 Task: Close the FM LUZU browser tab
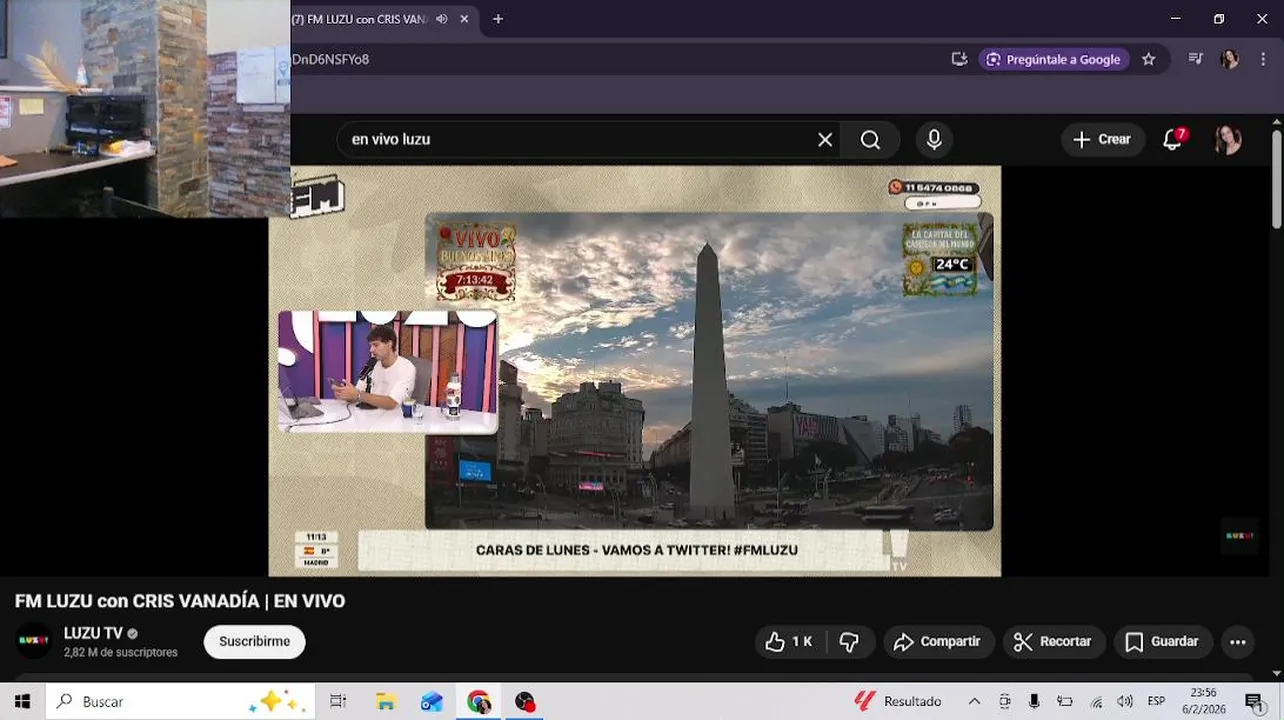[x=464, y=19]
